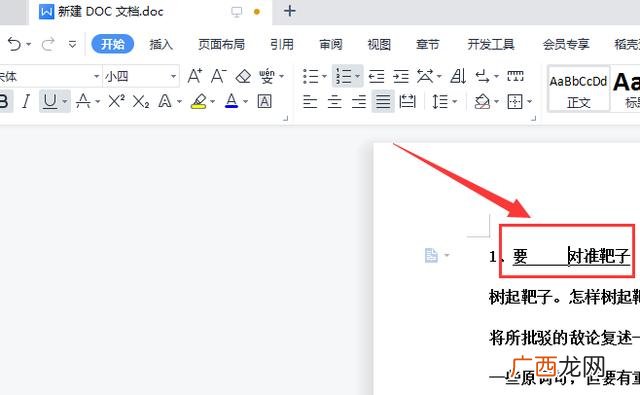The image size is (640, 395).
Task: Select the 正文 style
Action: point(578,89)
